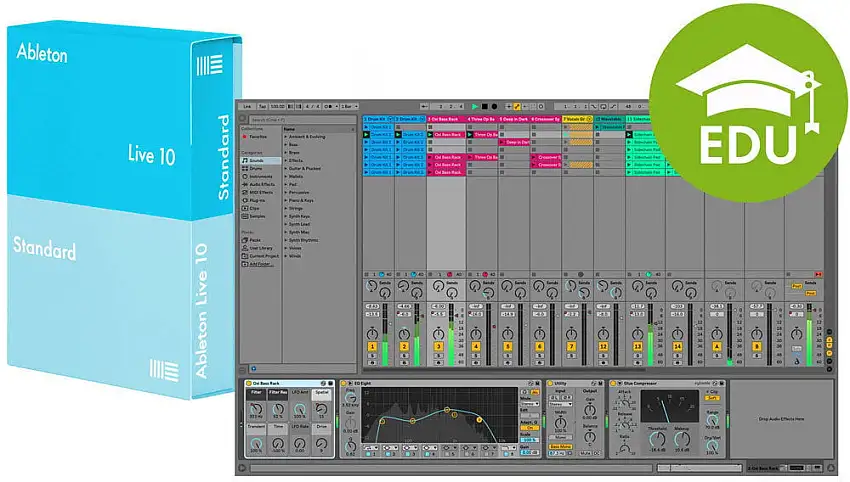Select the Audio Effects browser category

[x=261, y=184]
